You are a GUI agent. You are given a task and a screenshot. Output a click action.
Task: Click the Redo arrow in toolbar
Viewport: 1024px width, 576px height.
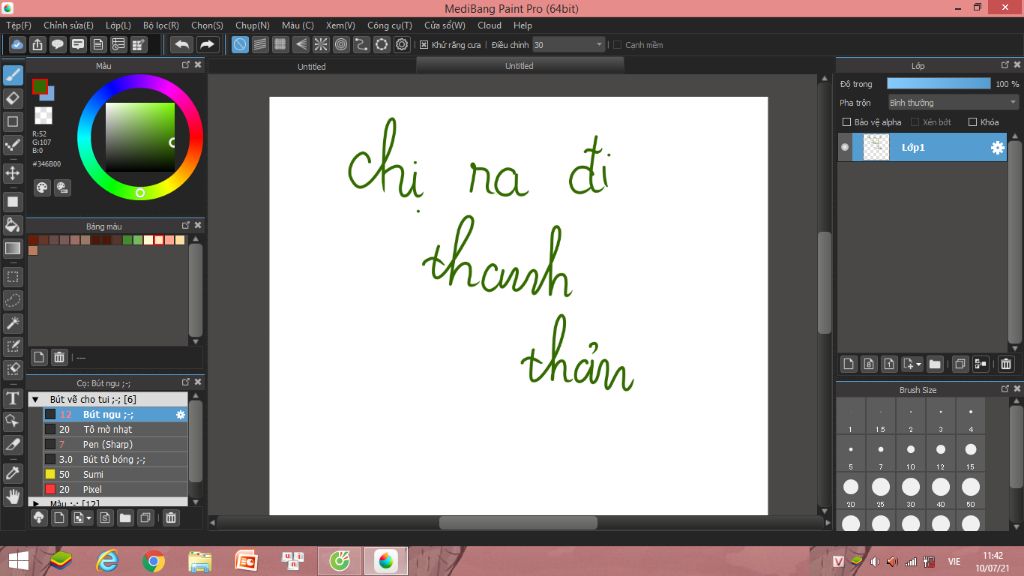pyautogui.click(x=206, y=44)
